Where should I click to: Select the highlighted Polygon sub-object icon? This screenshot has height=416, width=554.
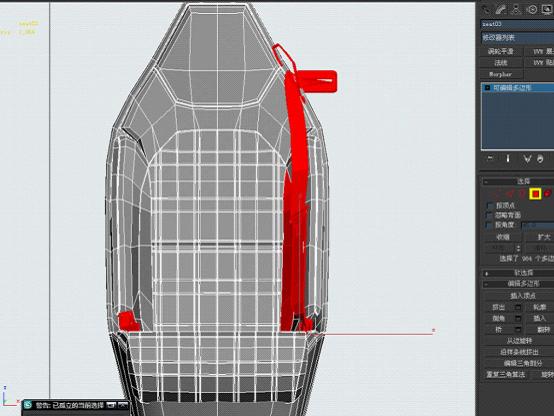coord(536,194)
